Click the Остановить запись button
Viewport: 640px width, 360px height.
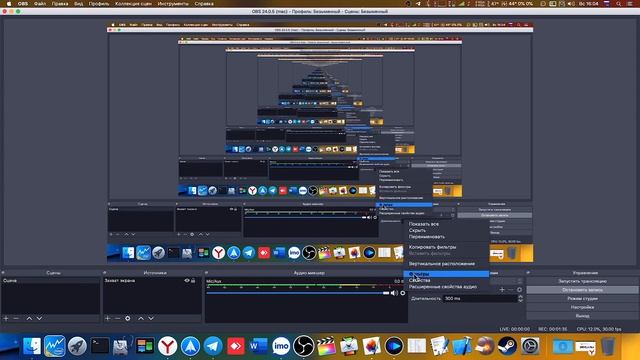point(582,290)
